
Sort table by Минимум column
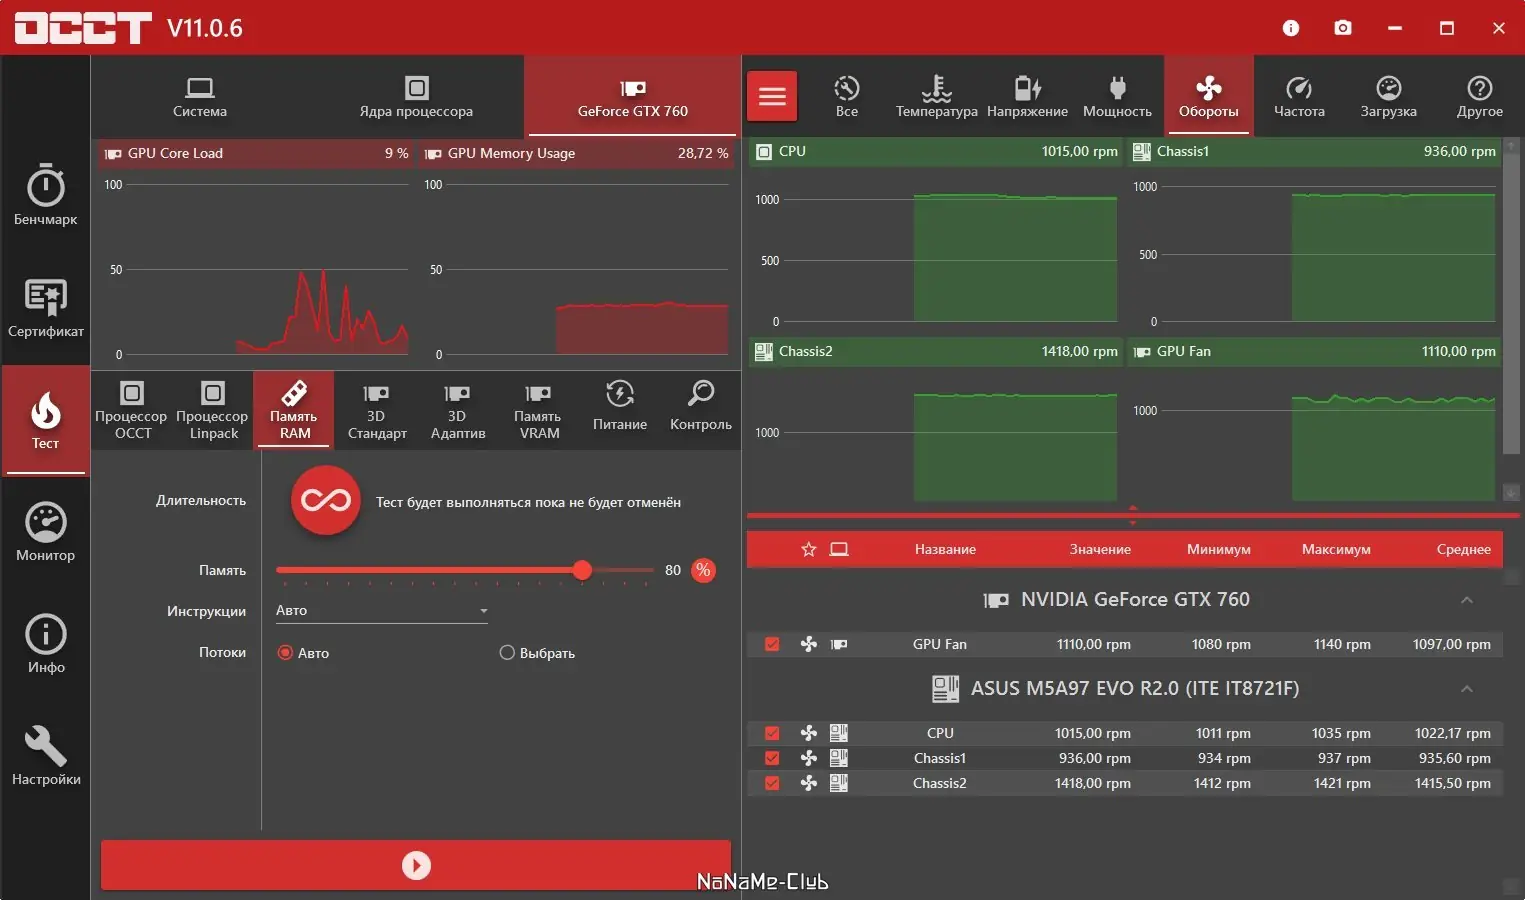(1219, 549)
